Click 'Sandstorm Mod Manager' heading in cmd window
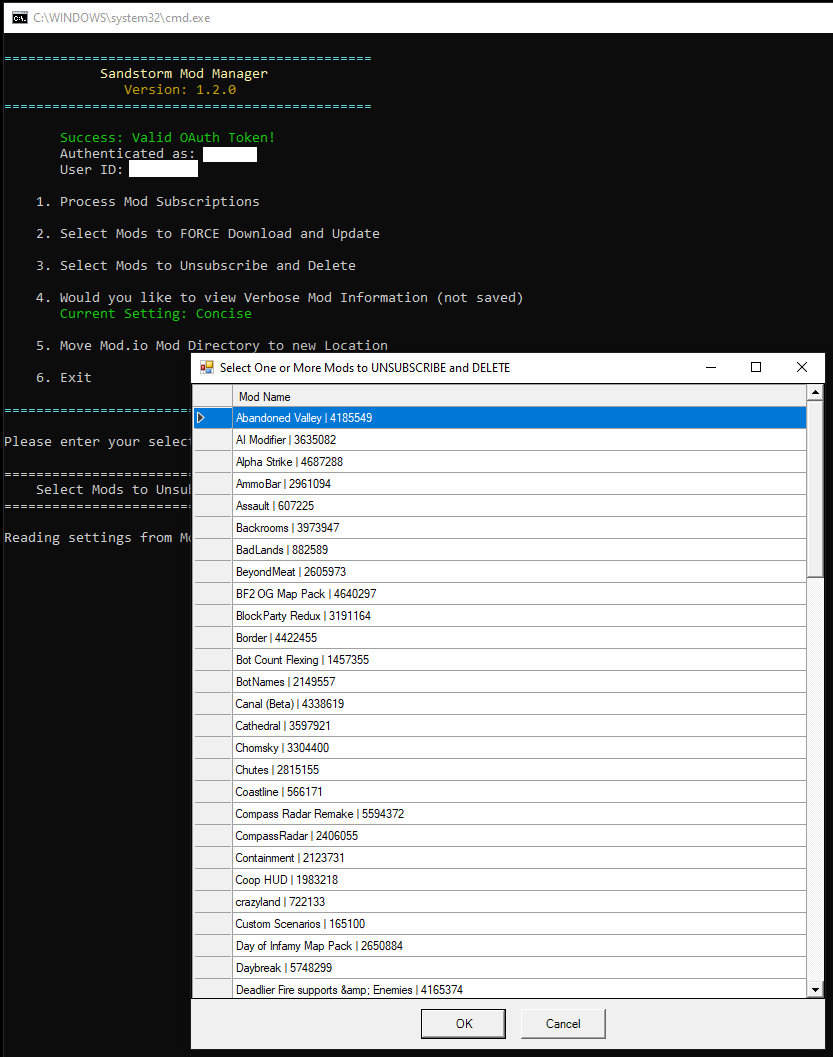This screenshot has width=833, height=1057. 183,73
